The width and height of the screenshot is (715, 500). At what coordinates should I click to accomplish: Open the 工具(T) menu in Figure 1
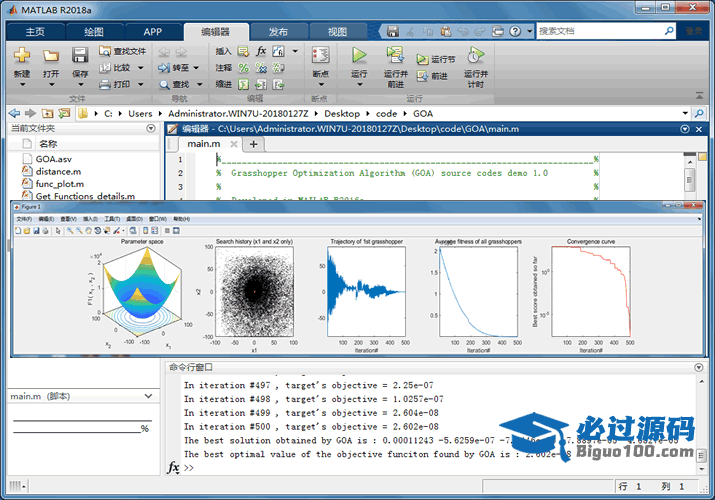pyautogui.click(x=112, y=219)
